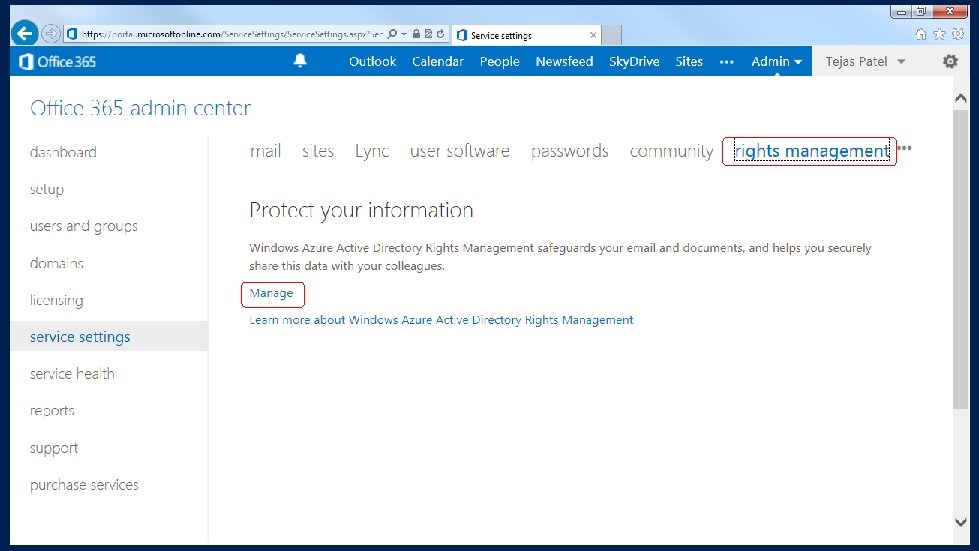This screenshot has height=551, width=979.
Task: Switch to the Lync settings tab
Action: tap(372, 151)
